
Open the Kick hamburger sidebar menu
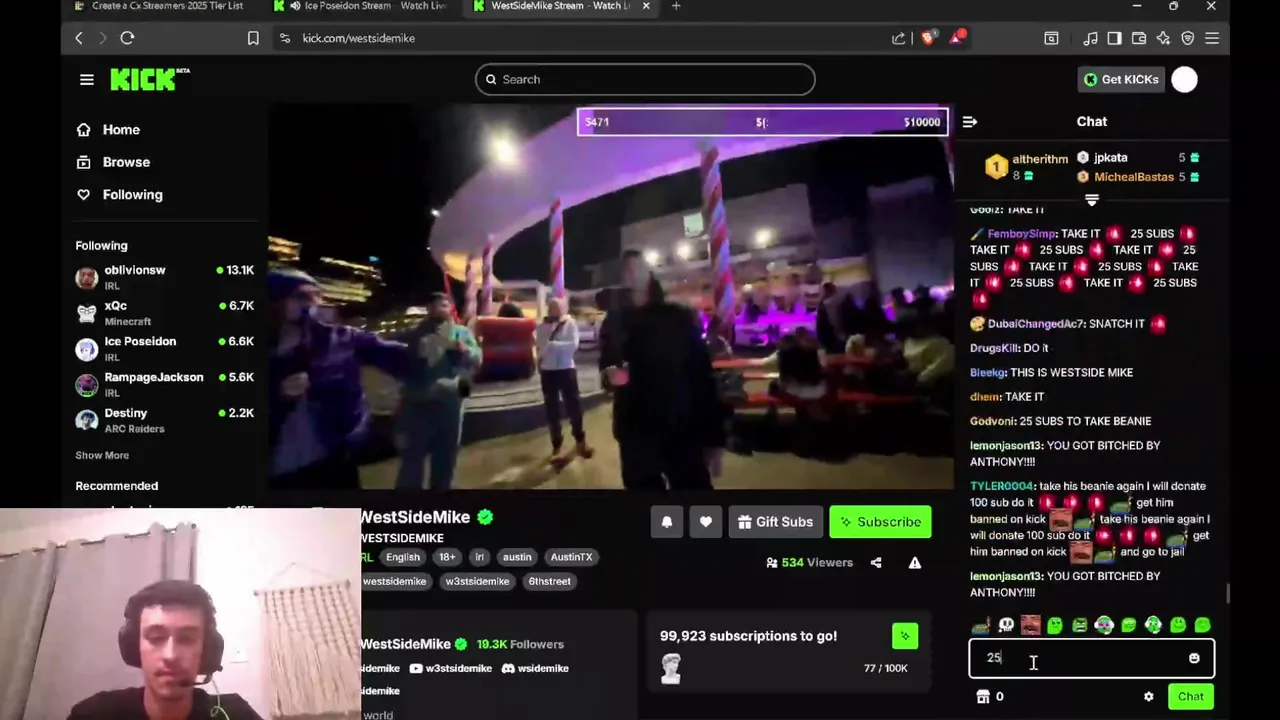point(87,80)
